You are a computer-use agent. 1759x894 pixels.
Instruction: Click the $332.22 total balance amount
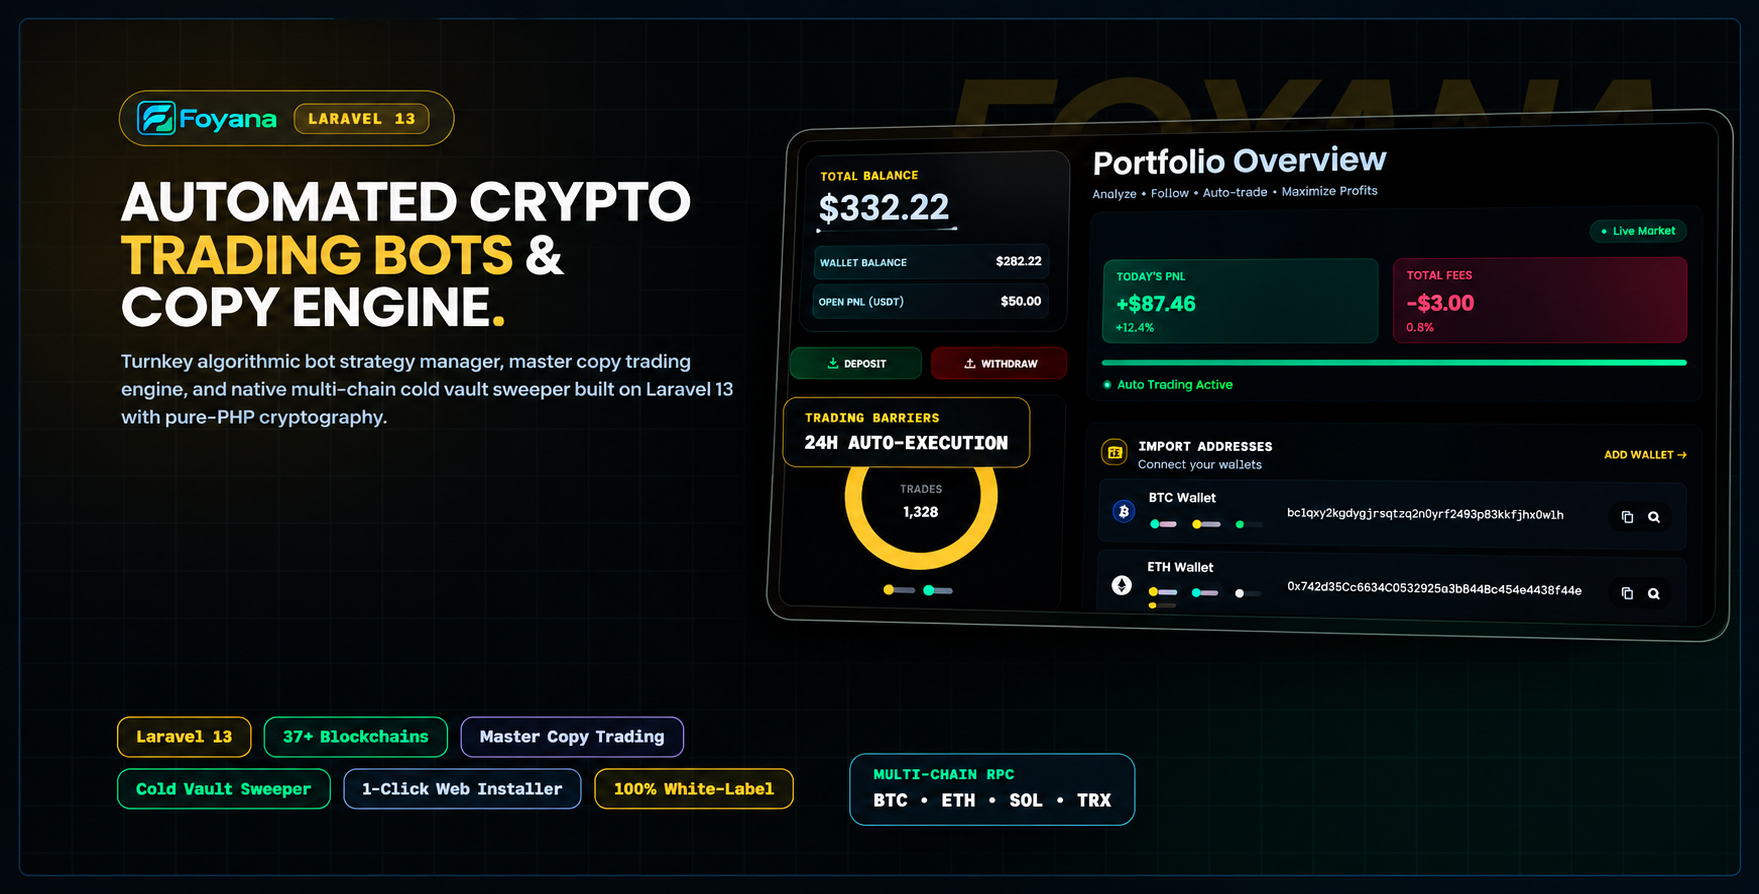click(x=884, y=207)
